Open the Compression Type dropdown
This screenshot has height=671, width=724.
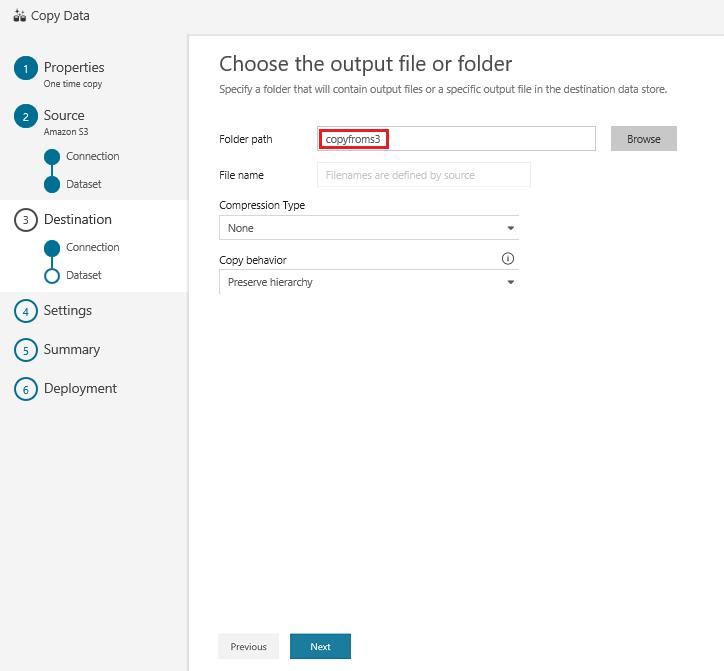[369, 228]
